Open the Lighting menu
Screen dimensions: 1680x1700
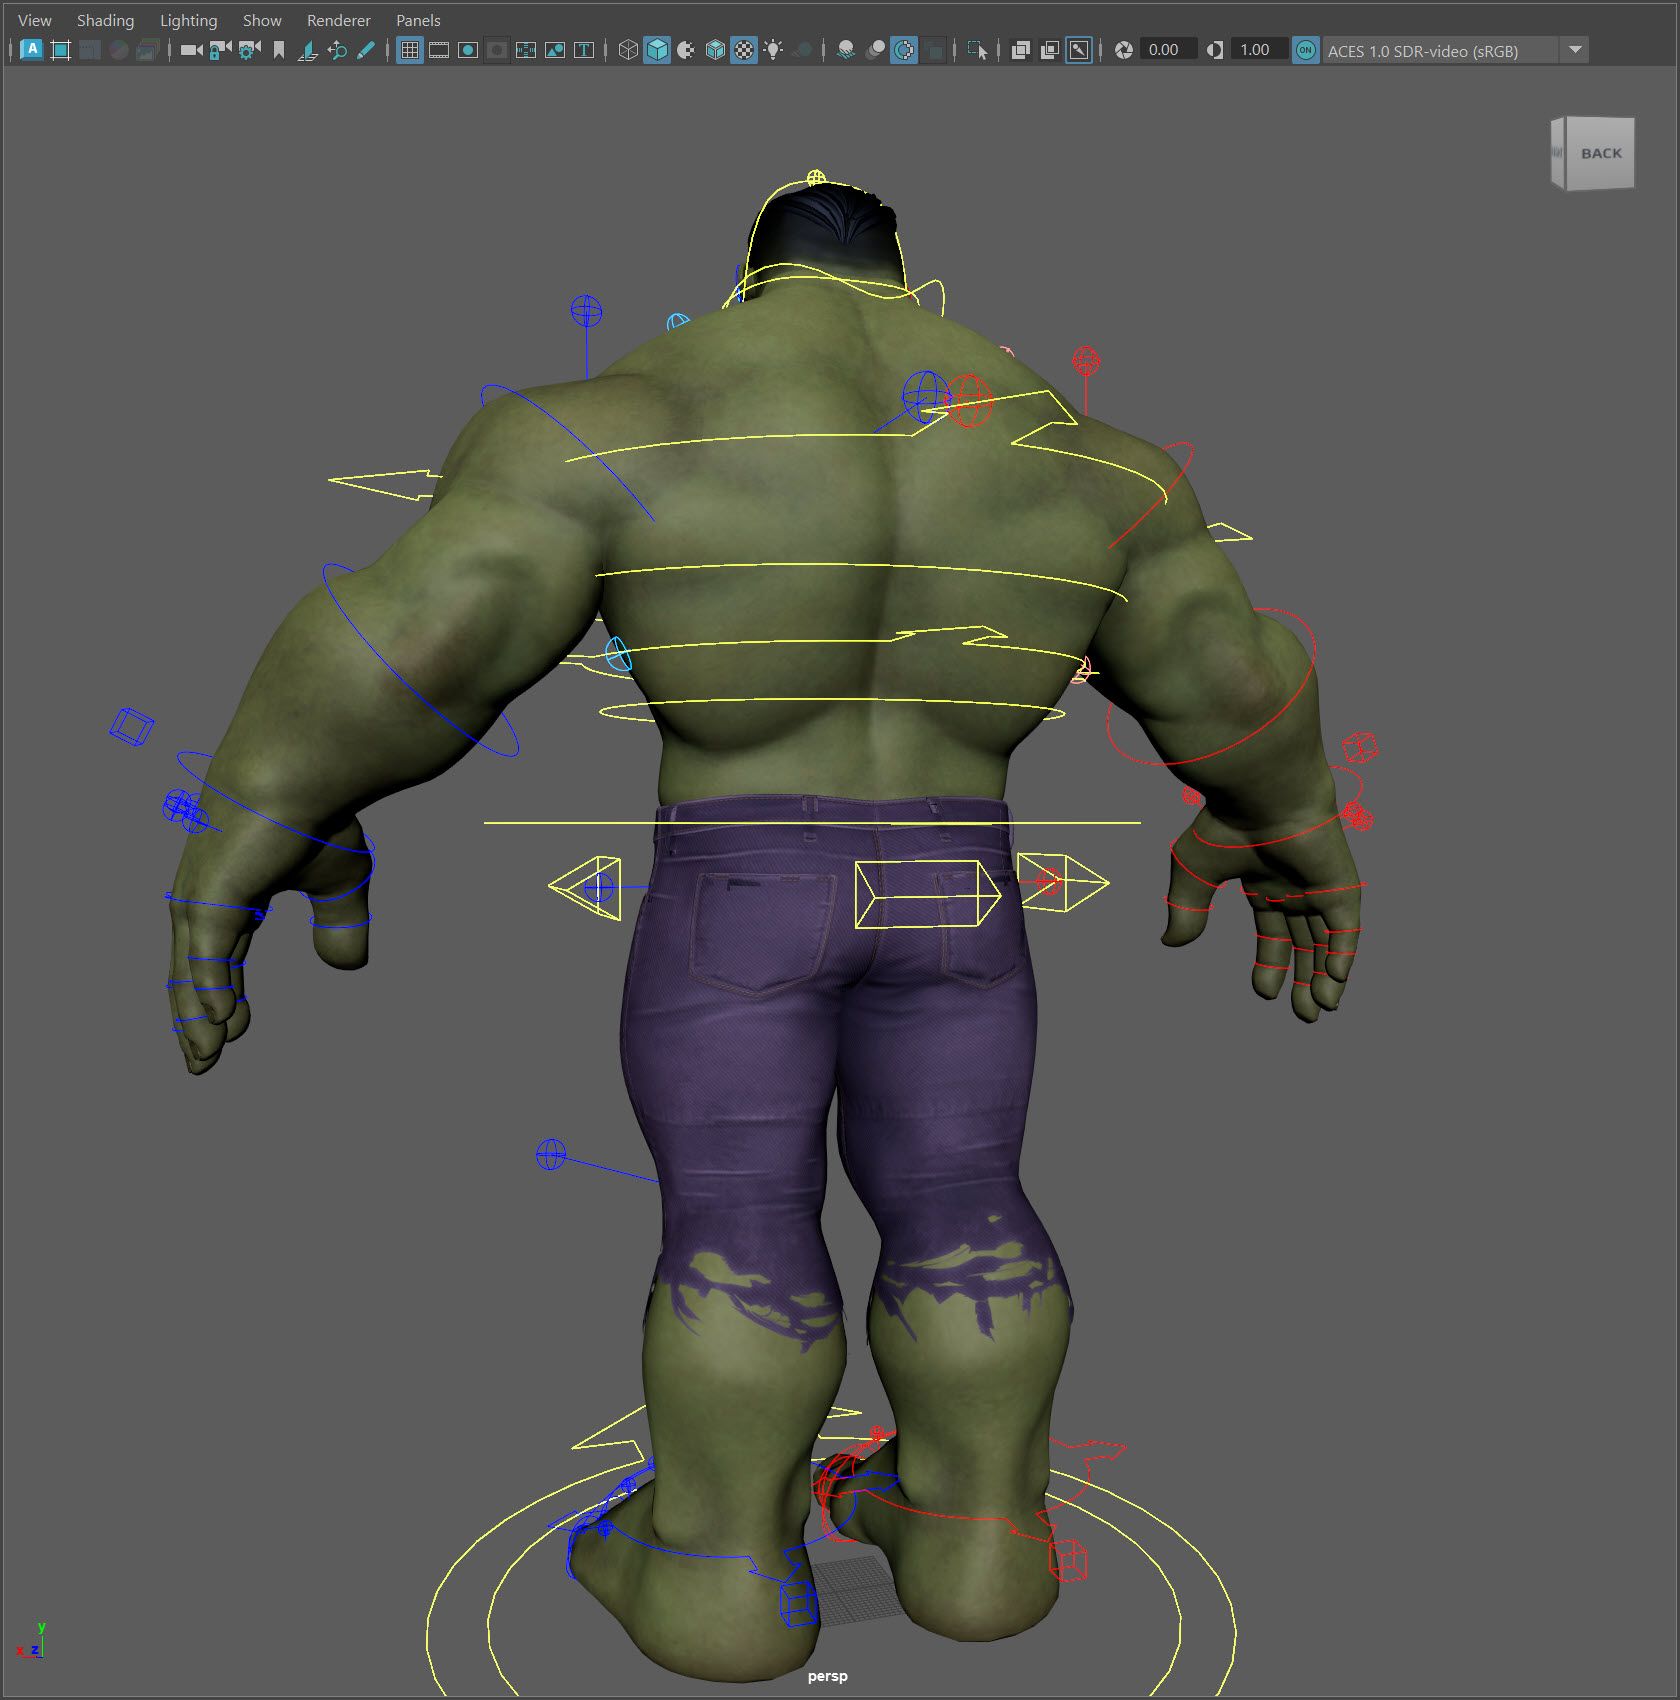click(x=188, y=20)
